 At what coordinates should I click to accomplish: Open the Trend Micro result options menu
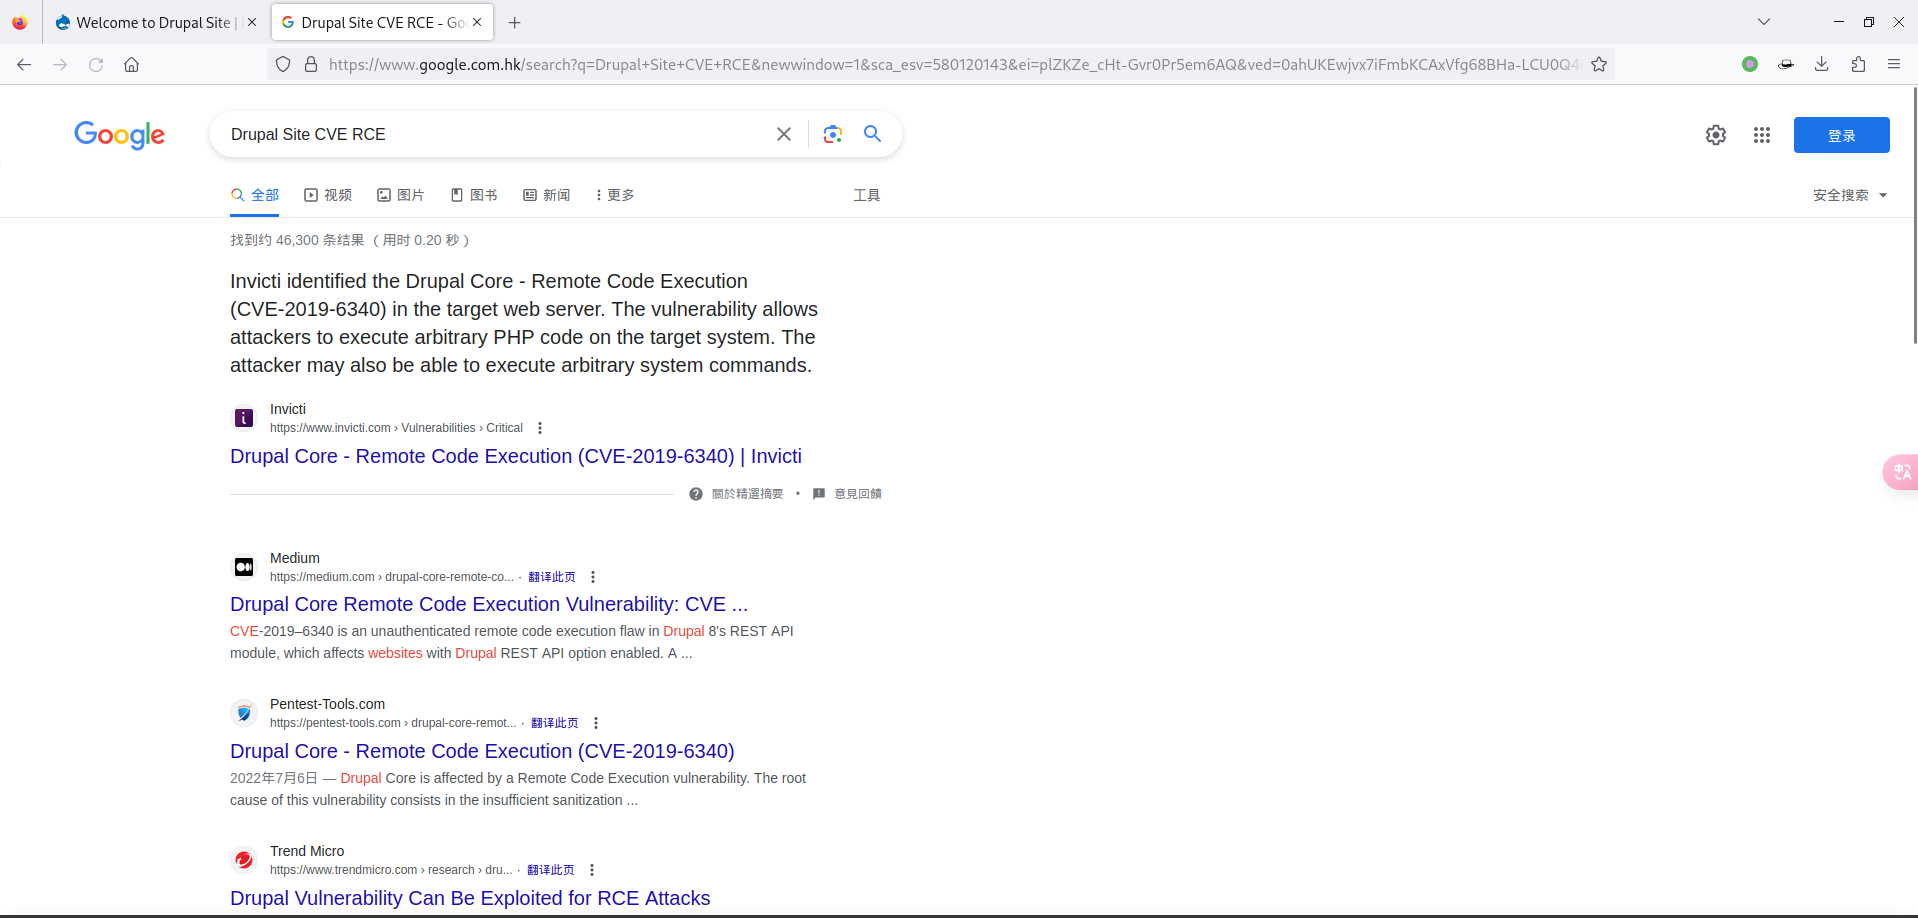(x=592, y=870)
